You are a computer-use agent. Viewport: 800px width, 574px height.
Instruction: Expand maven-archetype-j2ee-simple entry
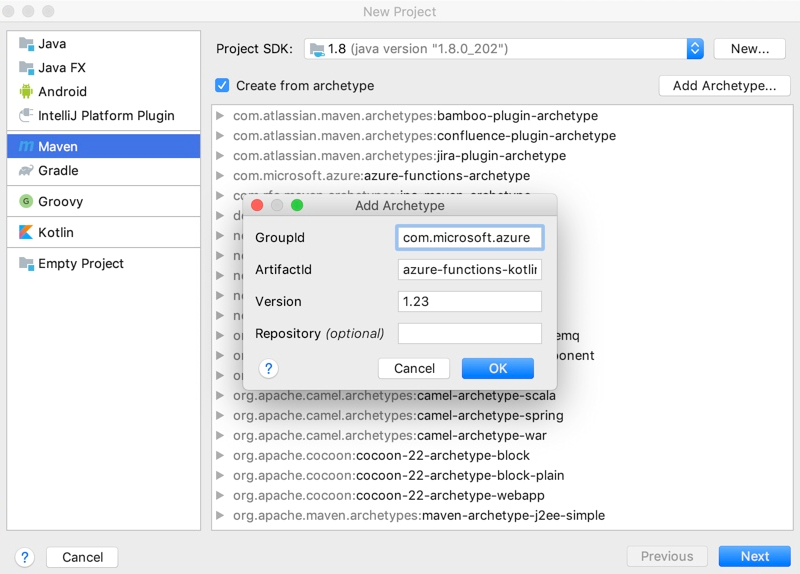[220, 515]
